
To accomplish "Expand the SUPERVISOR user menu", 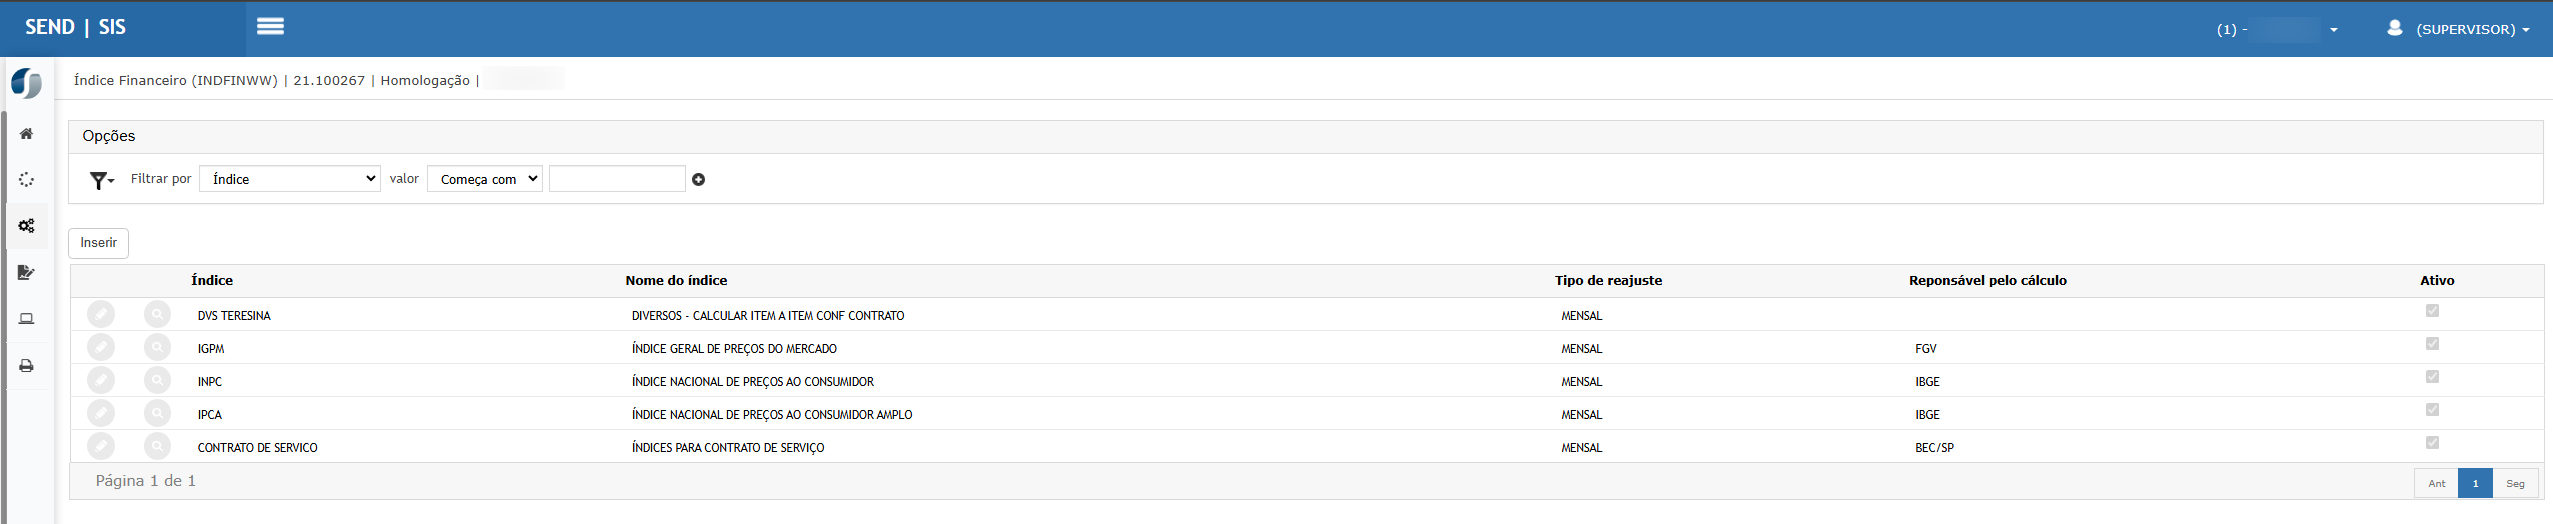I will tap(2460, 29).
